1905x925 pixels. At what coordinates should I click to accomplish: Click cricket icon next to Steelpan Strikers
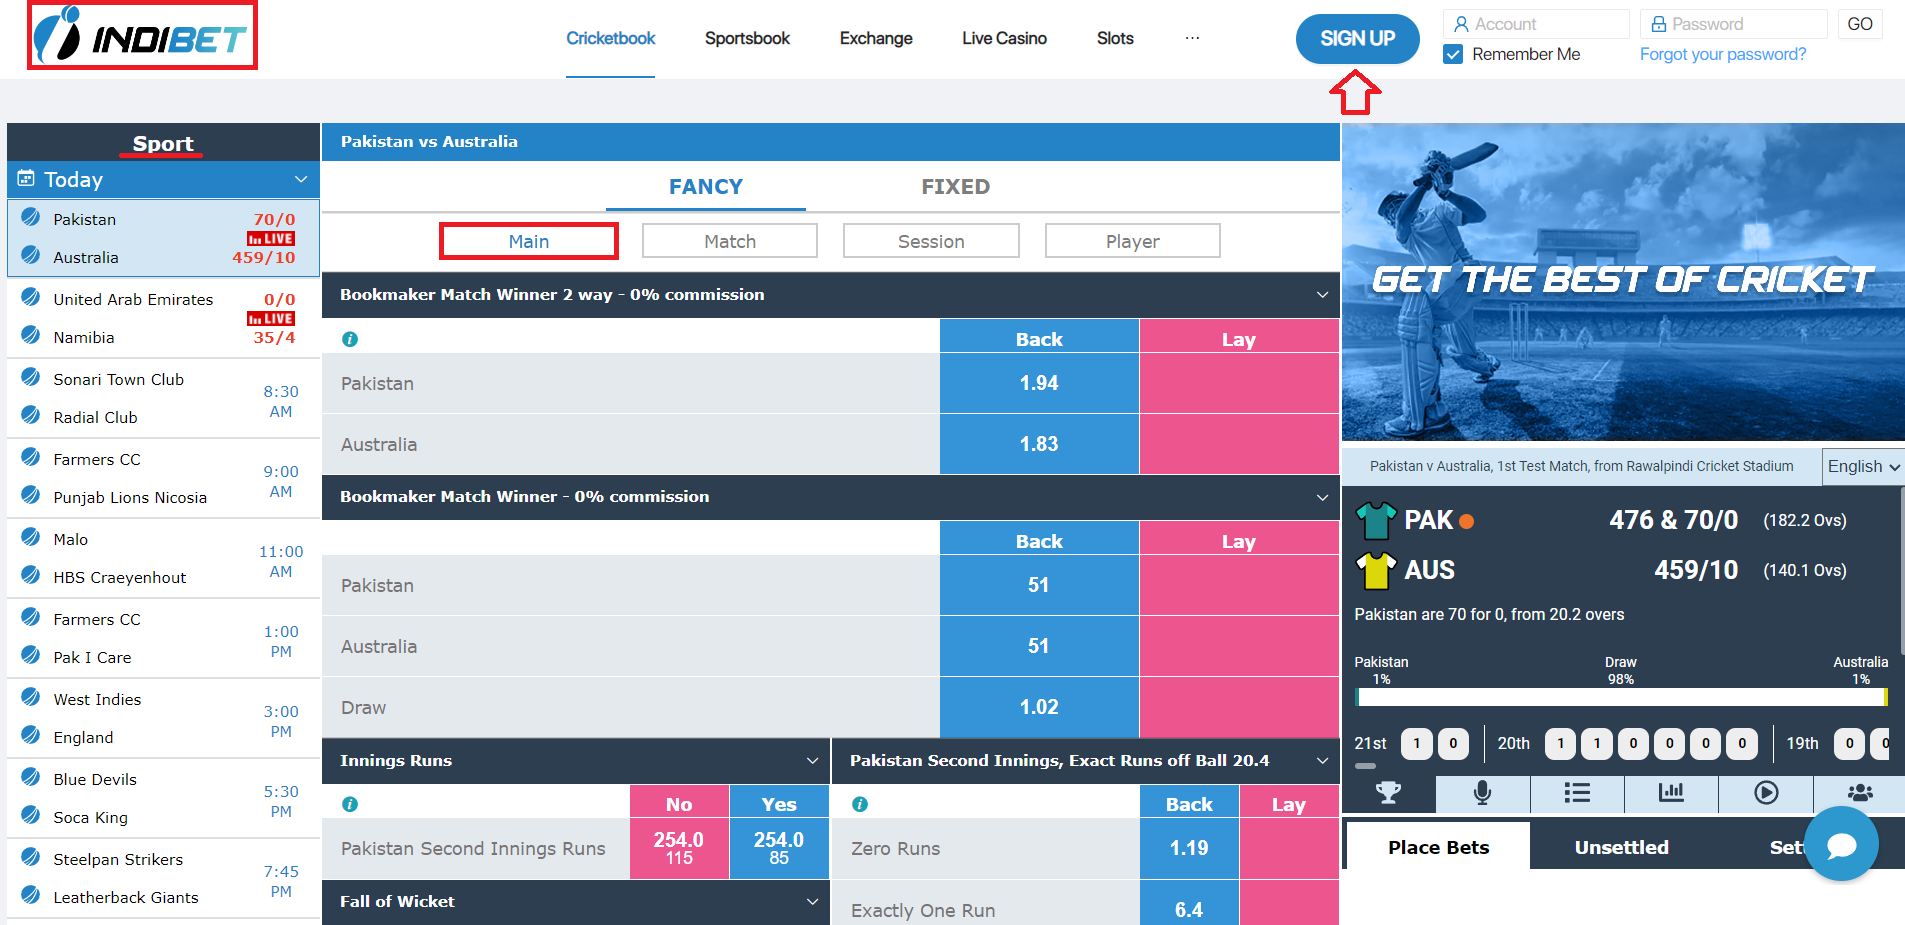coord(31,857)
